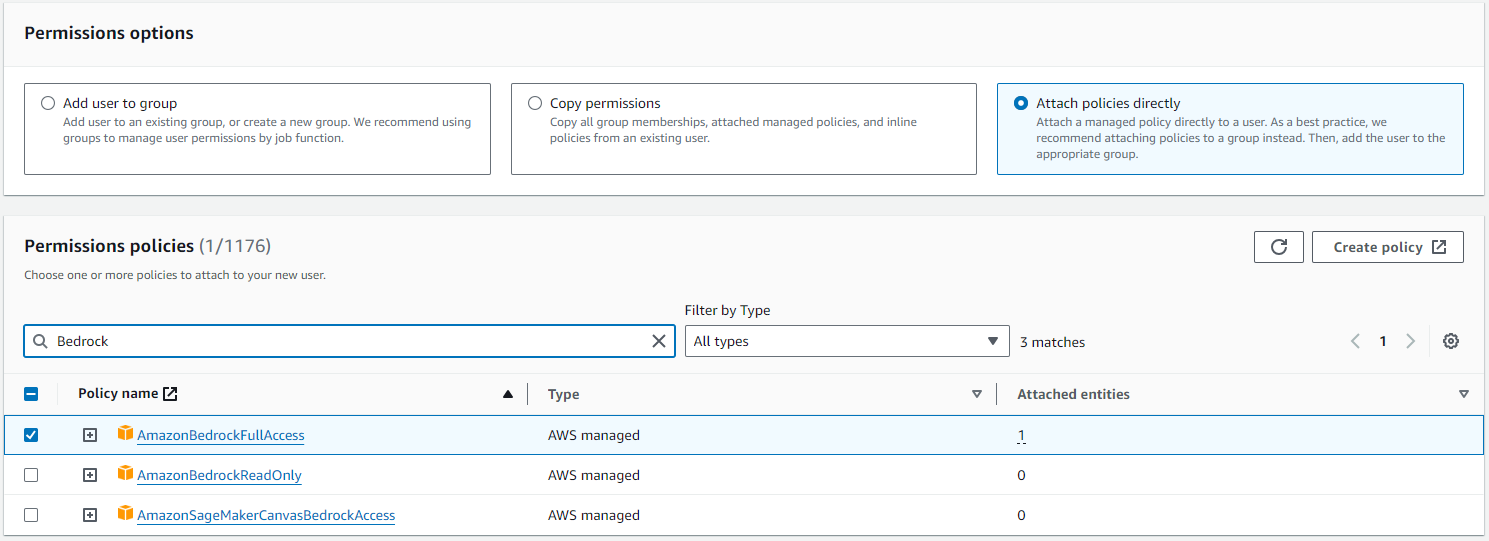The height and width of the screenshot is (541, 1489).
Task: Check the AmazonSageMakerCanvasBedrockAccess checkbox
Action: (x=31, y=515)
